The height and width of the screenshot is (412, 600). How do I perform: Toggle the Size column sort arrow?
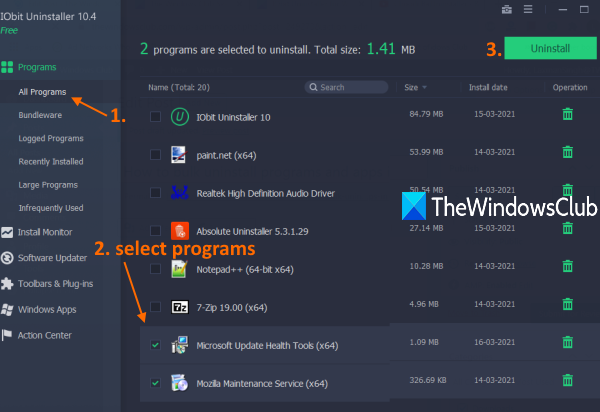pos(424,88)
